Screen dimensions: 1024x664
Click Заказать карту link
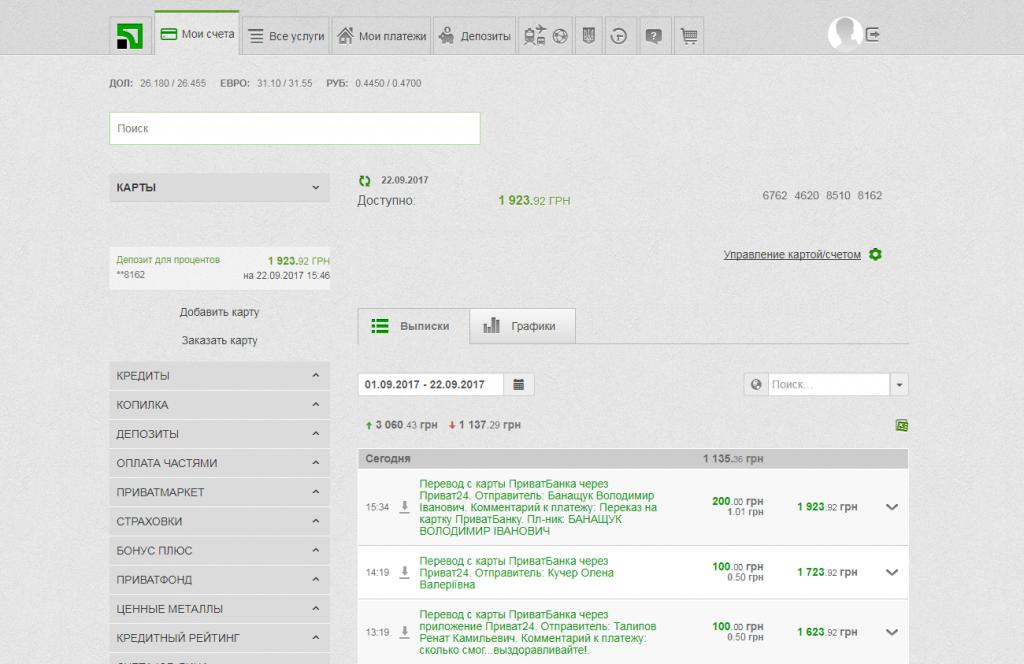click(x=219, y=340)
